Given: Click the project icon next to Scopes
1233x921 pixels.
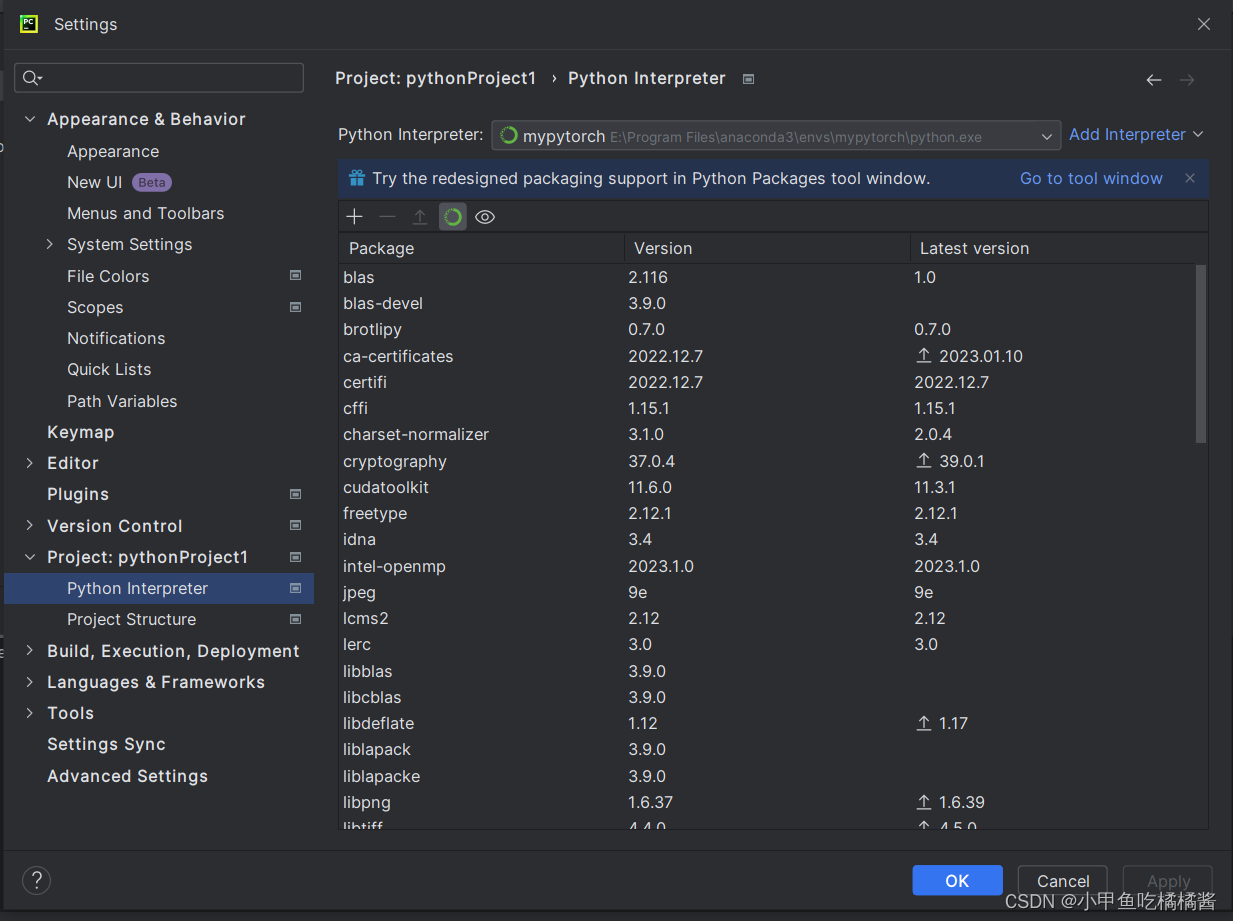Looking at the screenshot, I should click(295, 307).
